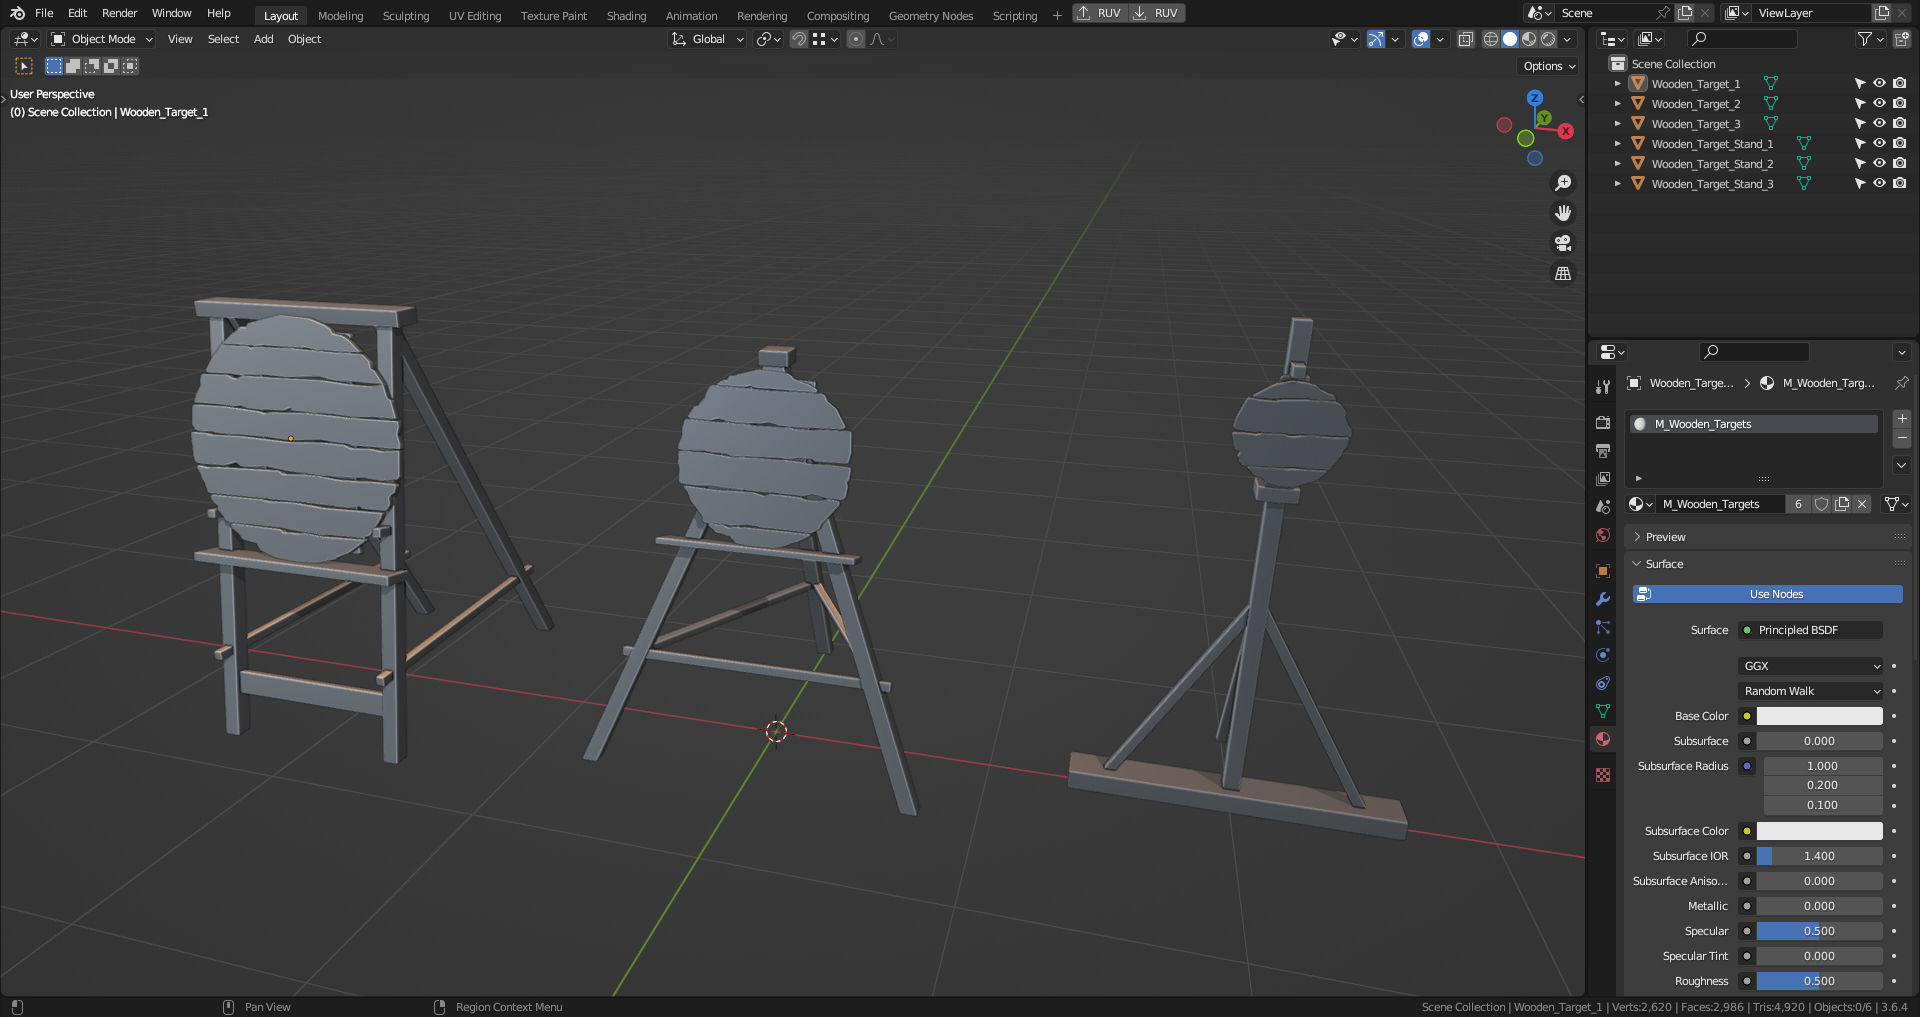Open the Modifiers wrench properties tab
This screenshot has height=1017, width=1920.
[1603, 599]
